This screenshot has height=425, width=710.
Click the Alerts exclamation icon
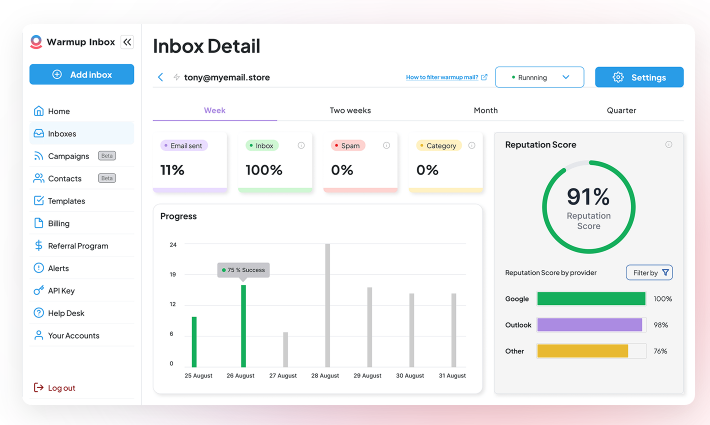click(39, 268)
